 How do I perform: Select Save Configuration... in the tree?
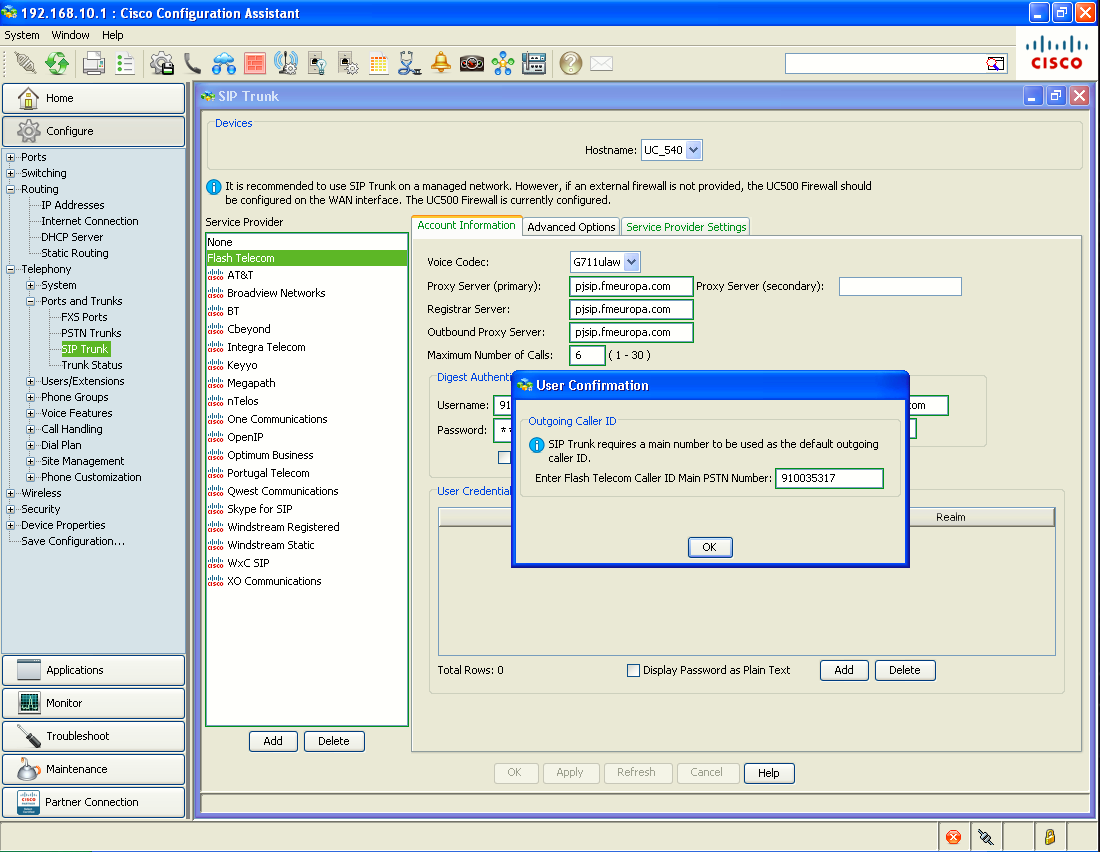73,541
